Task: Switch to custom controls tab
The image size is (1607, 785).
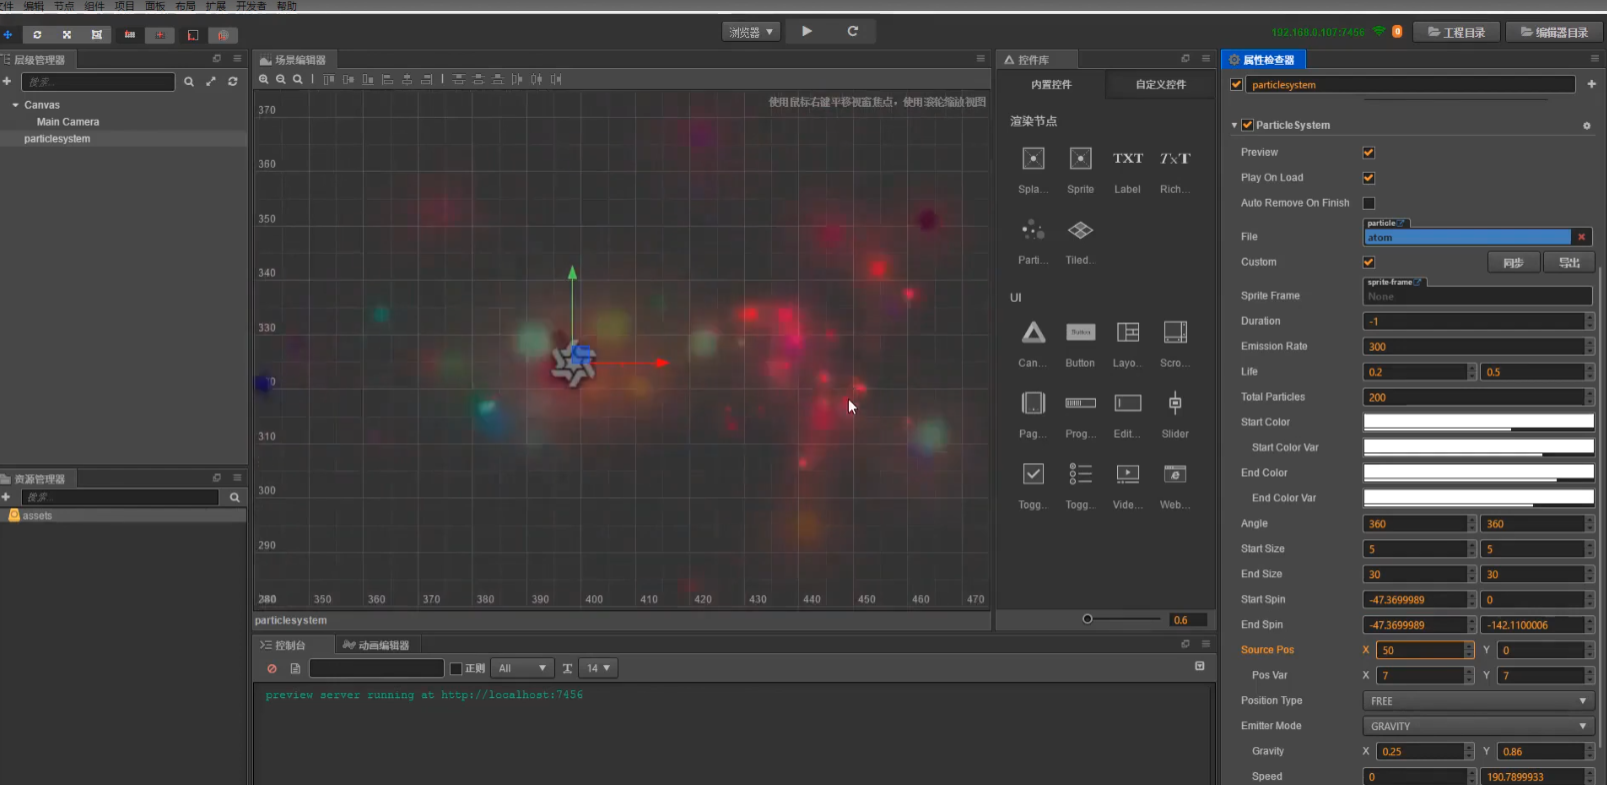Action: pos(1160,85)
